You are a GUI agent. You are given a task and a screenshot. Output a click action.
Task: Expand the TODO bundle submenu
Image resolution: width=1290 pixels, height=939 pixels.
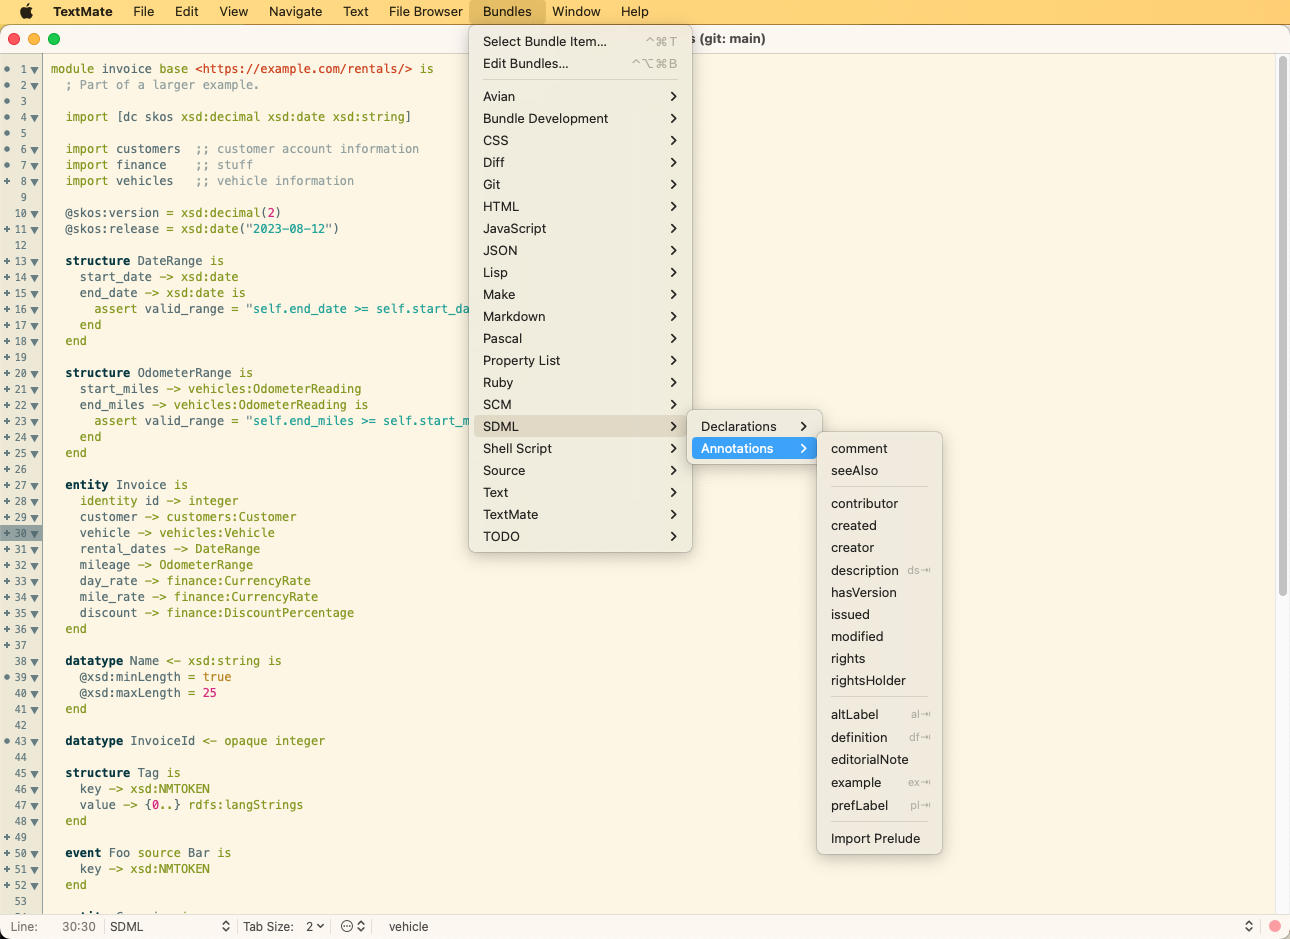(580, 536)
